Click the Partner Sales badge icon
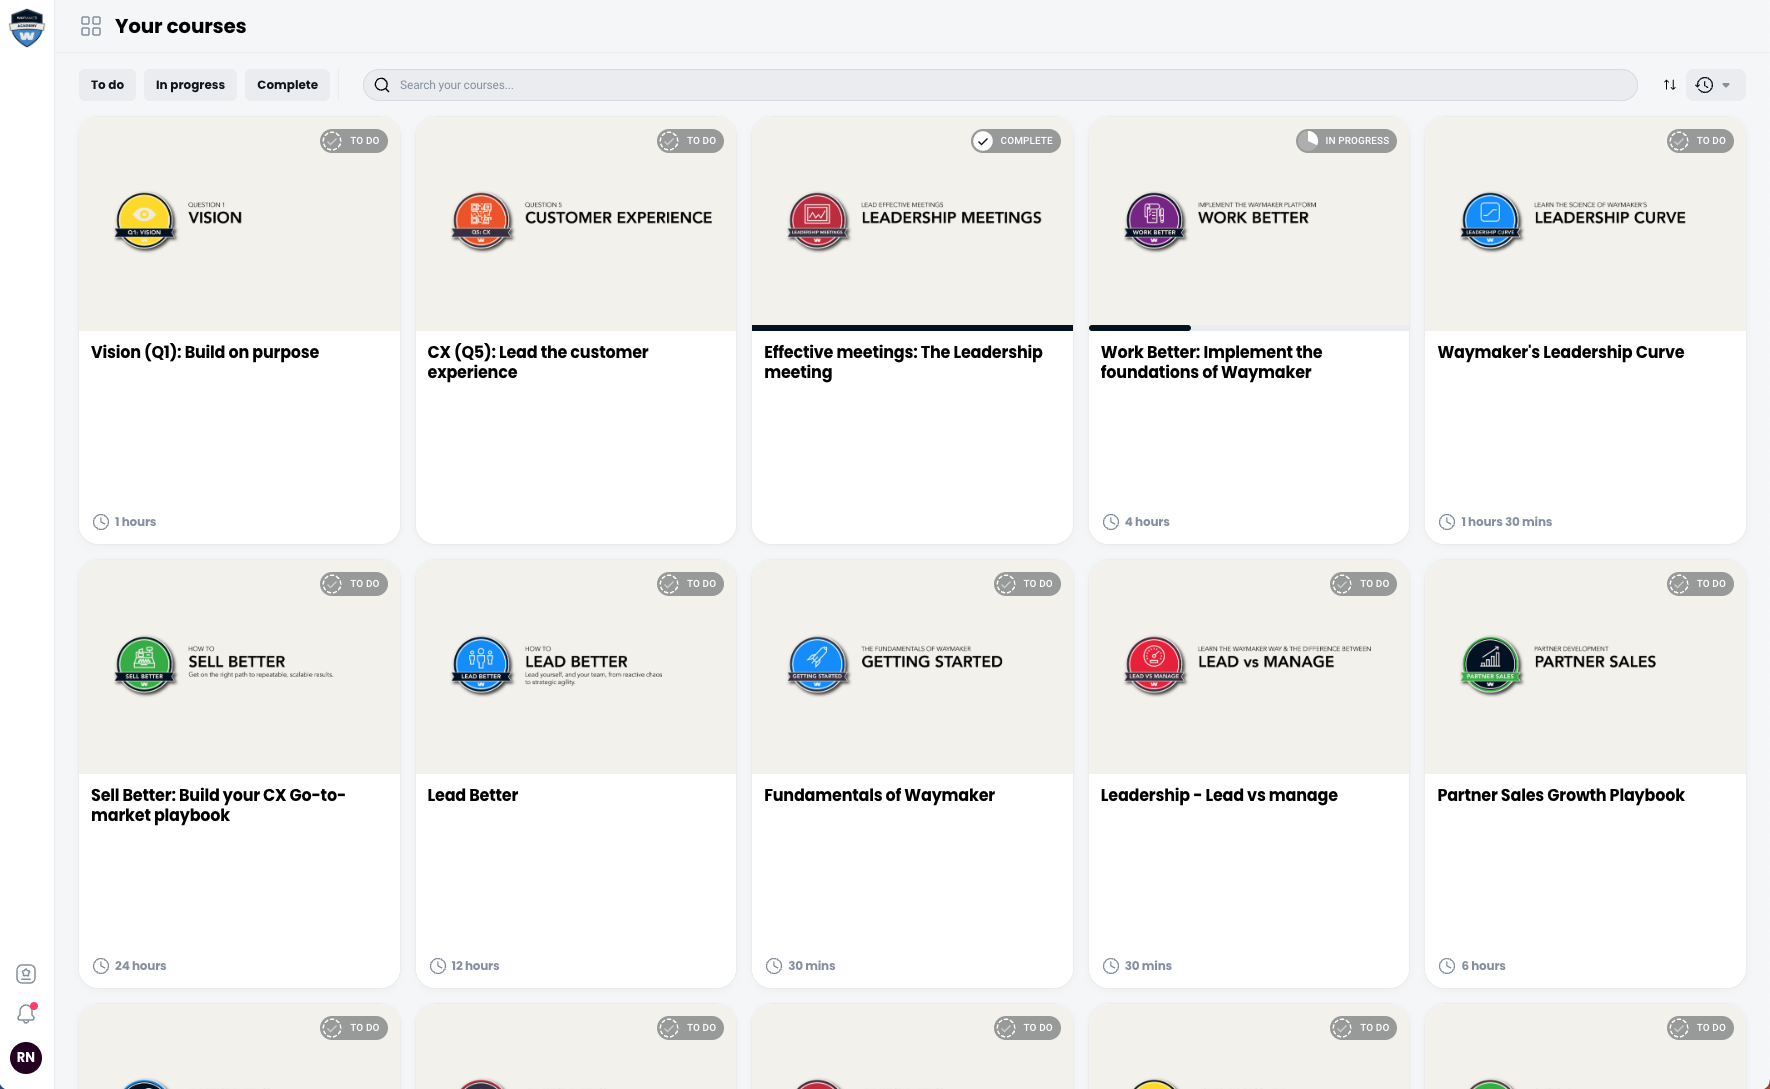Image resolution: width=1770 pixels, height=1089 pixels. [1491, 666]
